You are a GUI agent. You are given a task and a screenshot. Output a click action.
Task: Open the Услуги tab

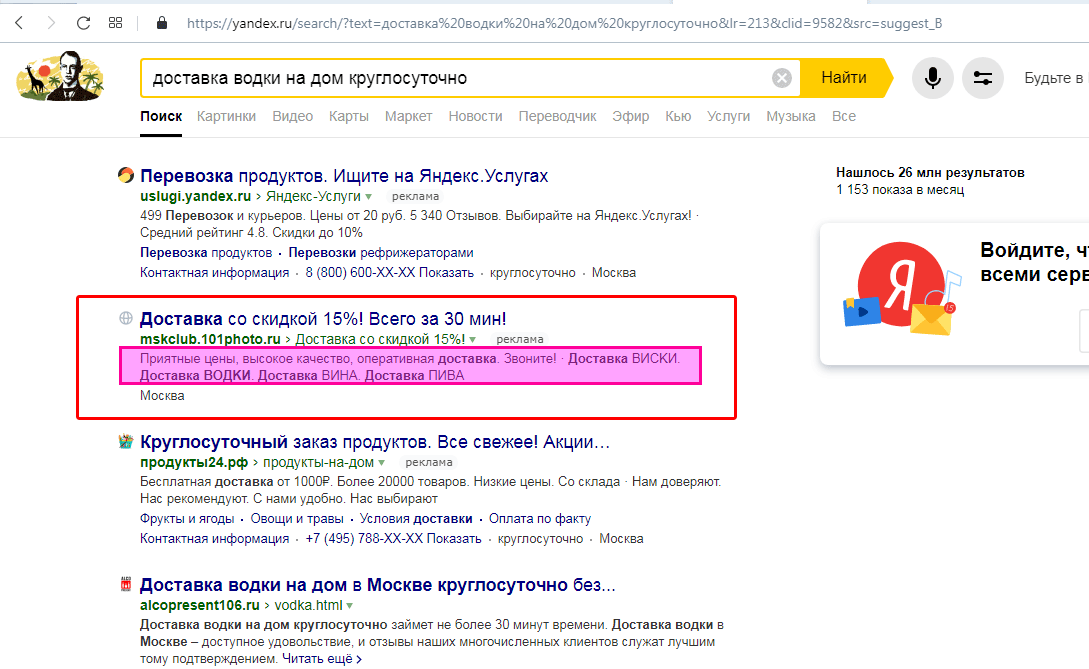729,116
